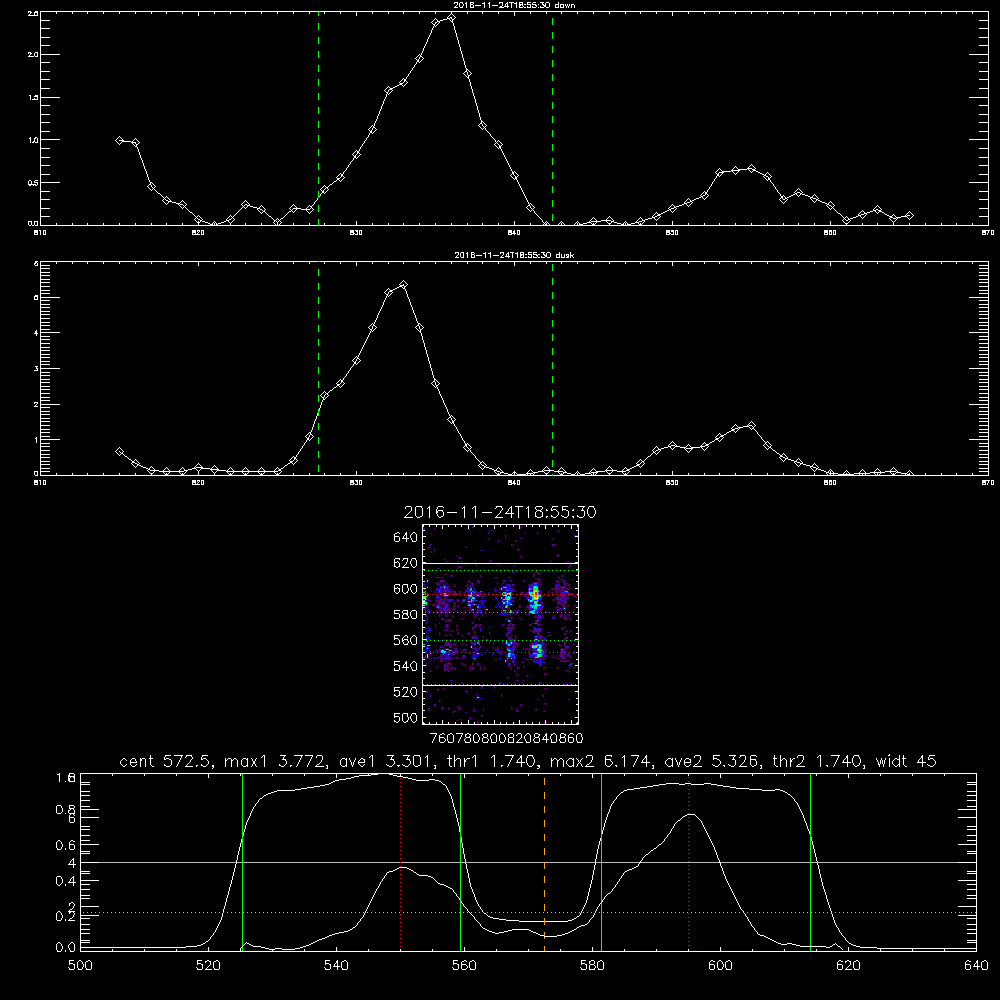Click the lower white boundary line in the image
The image size is (1000, 1000).
click(x=501, y=685)
